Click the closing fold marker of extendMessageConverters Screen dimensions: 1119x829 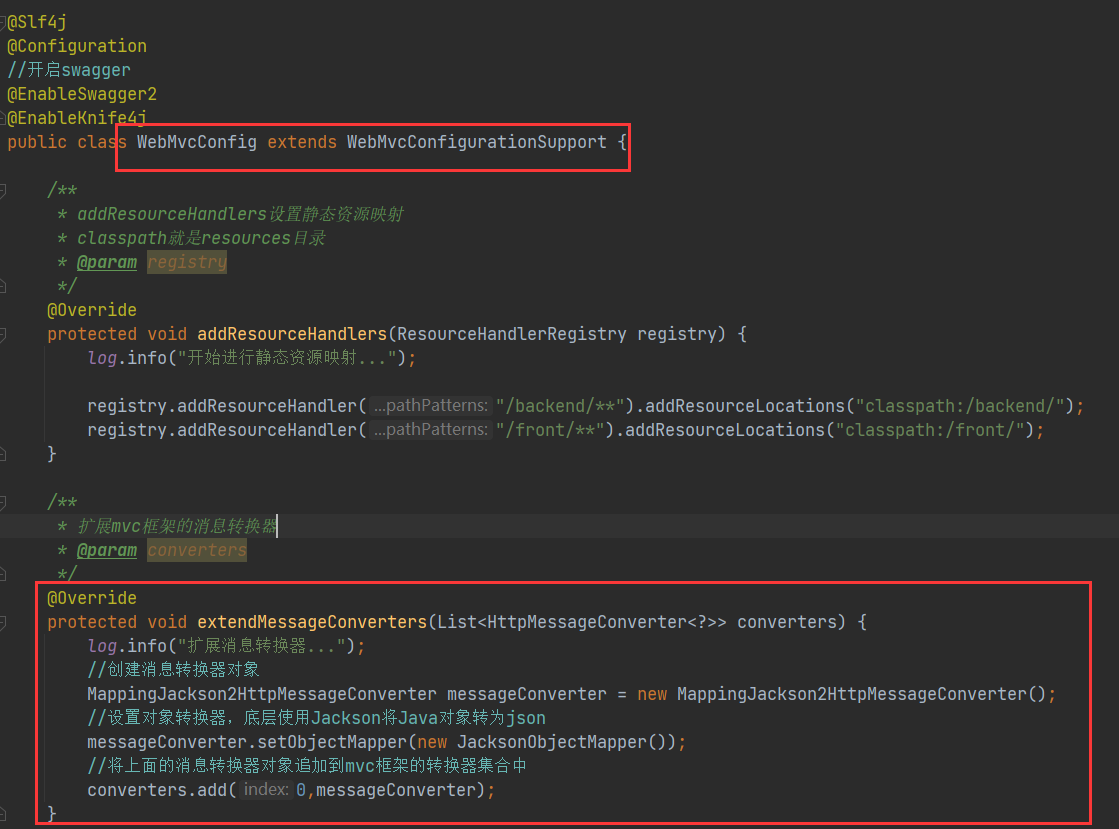pyautogui.click(x=5, y=814)
